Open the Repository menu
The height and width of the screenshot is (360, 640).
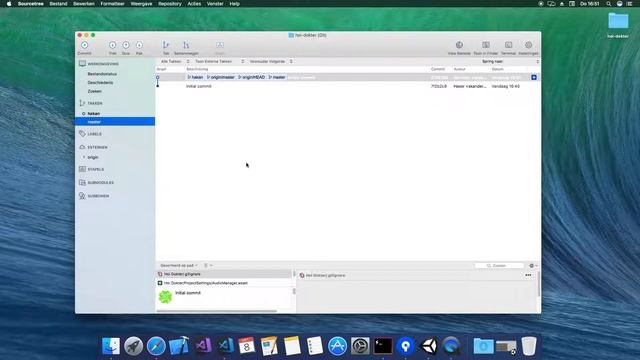pyautogui.click(x=170, y=4)
